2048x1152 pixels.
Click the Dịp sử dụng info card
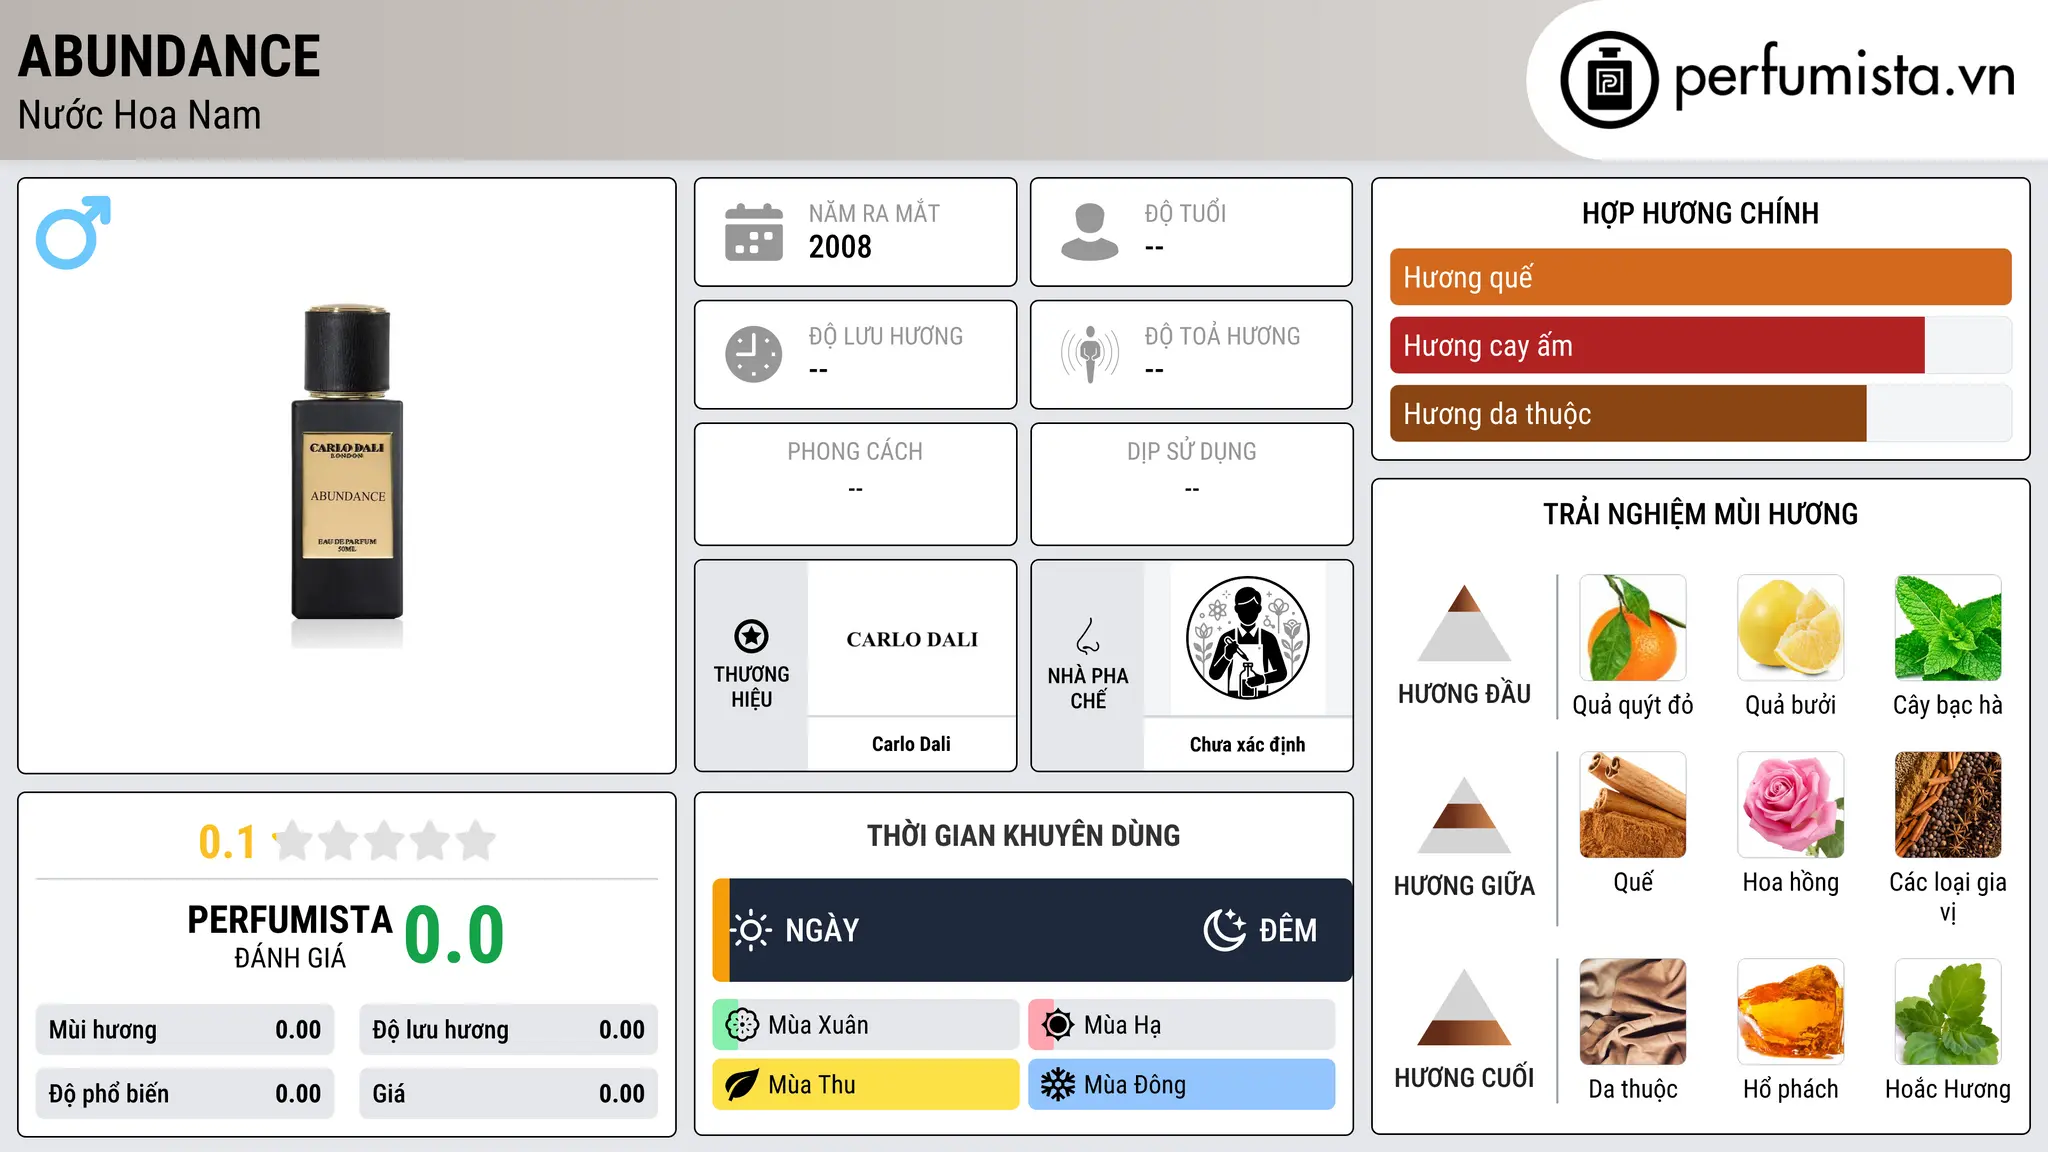[1192, 484]
